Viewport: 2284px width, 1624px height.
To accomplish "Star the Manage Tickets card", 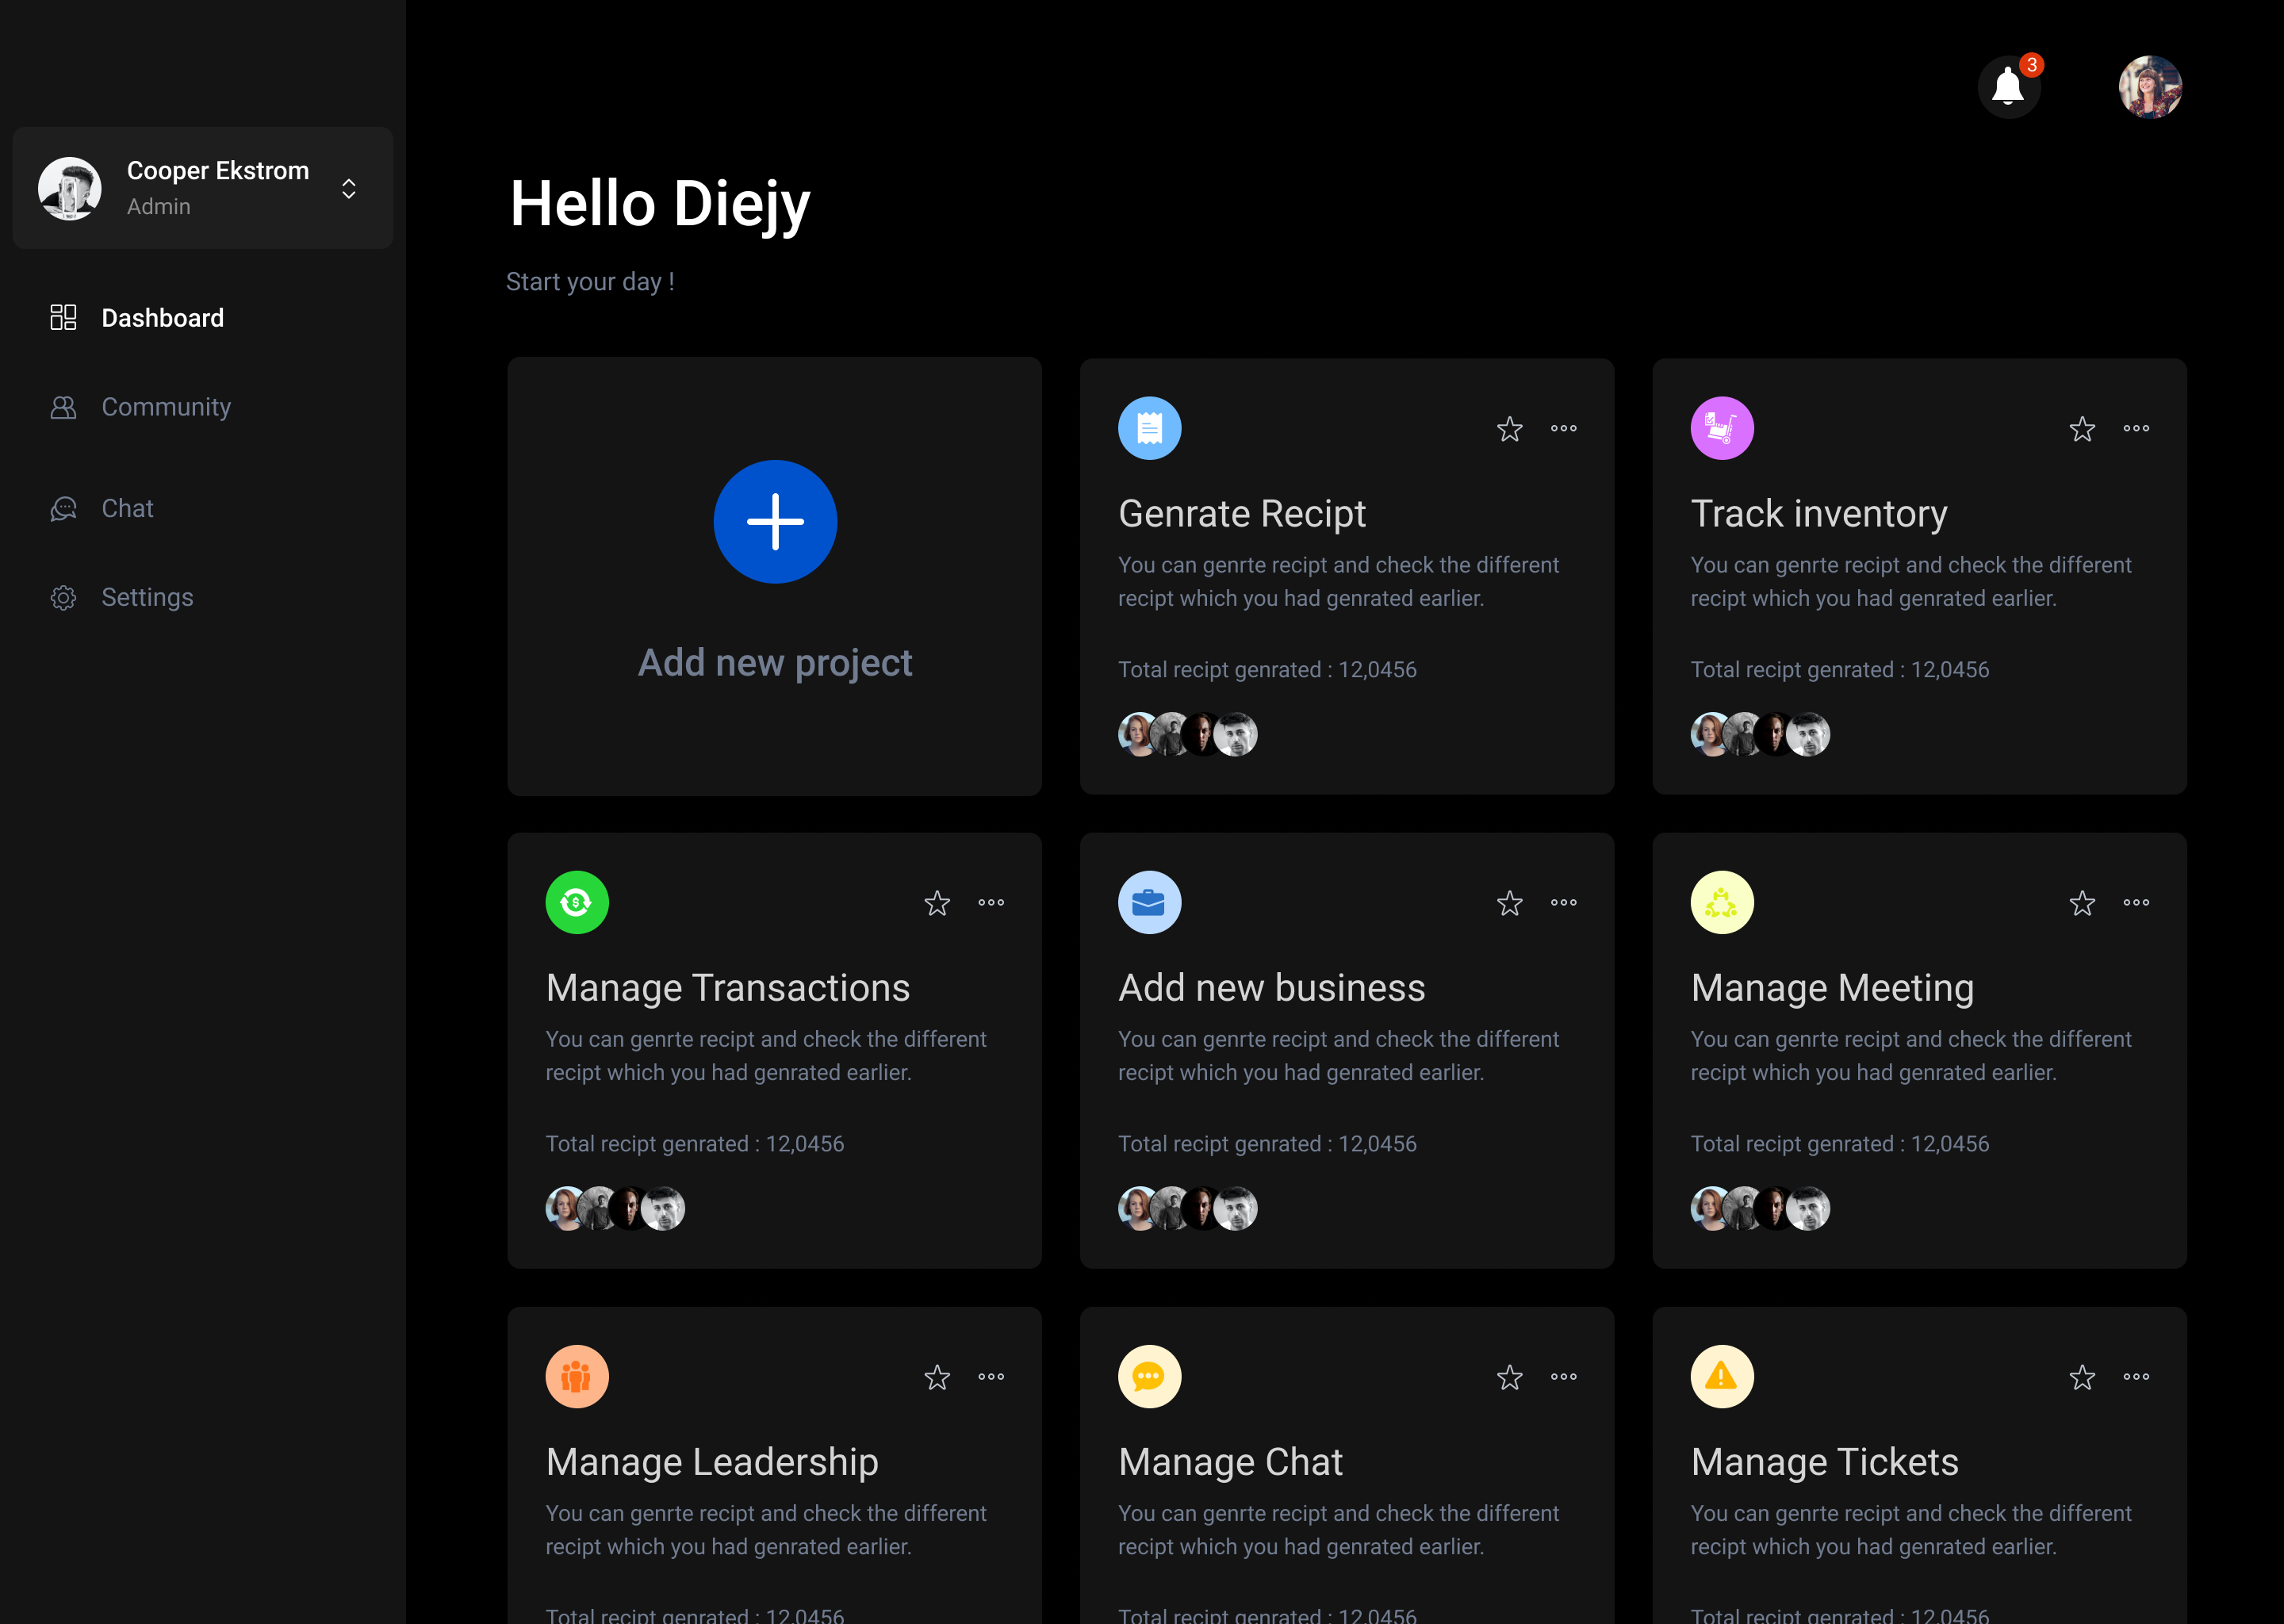I will click(x=2082, y=1377).
